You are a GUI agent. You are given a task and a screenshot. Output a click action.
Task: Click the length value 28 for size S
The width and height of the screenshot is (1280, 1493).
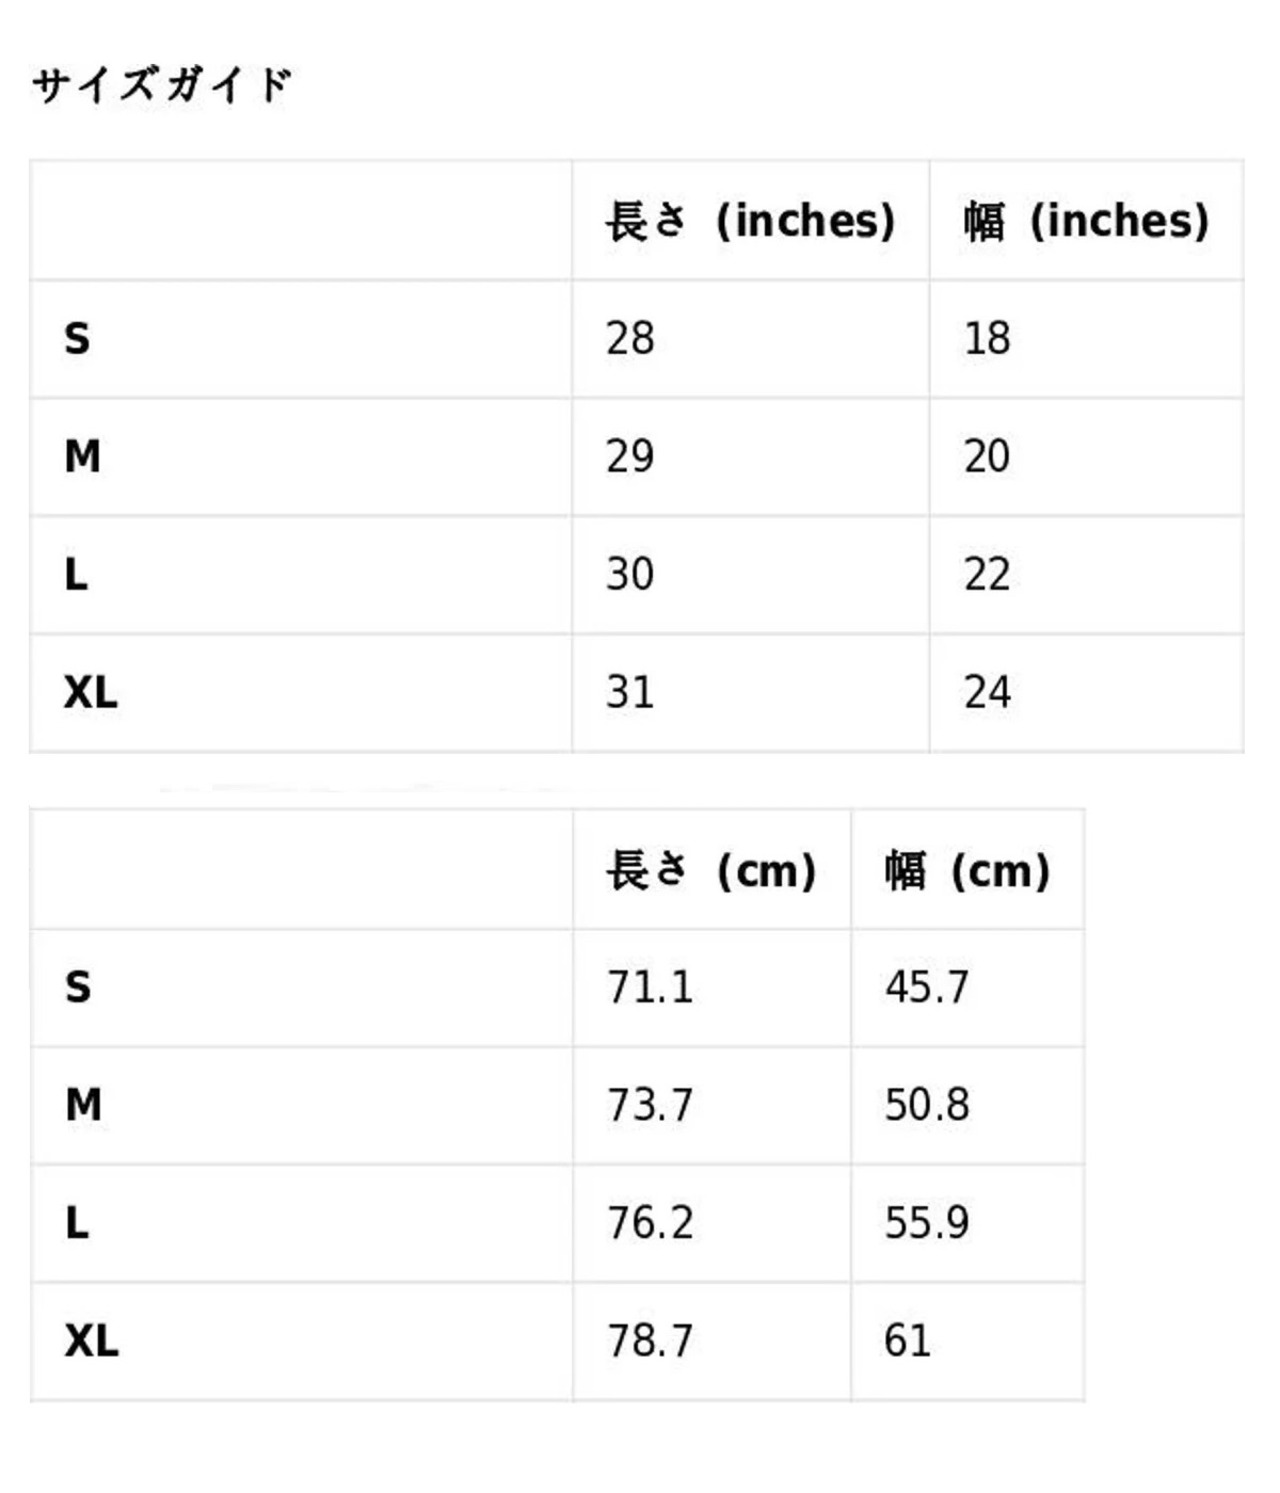pyautogui.click(x=630, y=339)
